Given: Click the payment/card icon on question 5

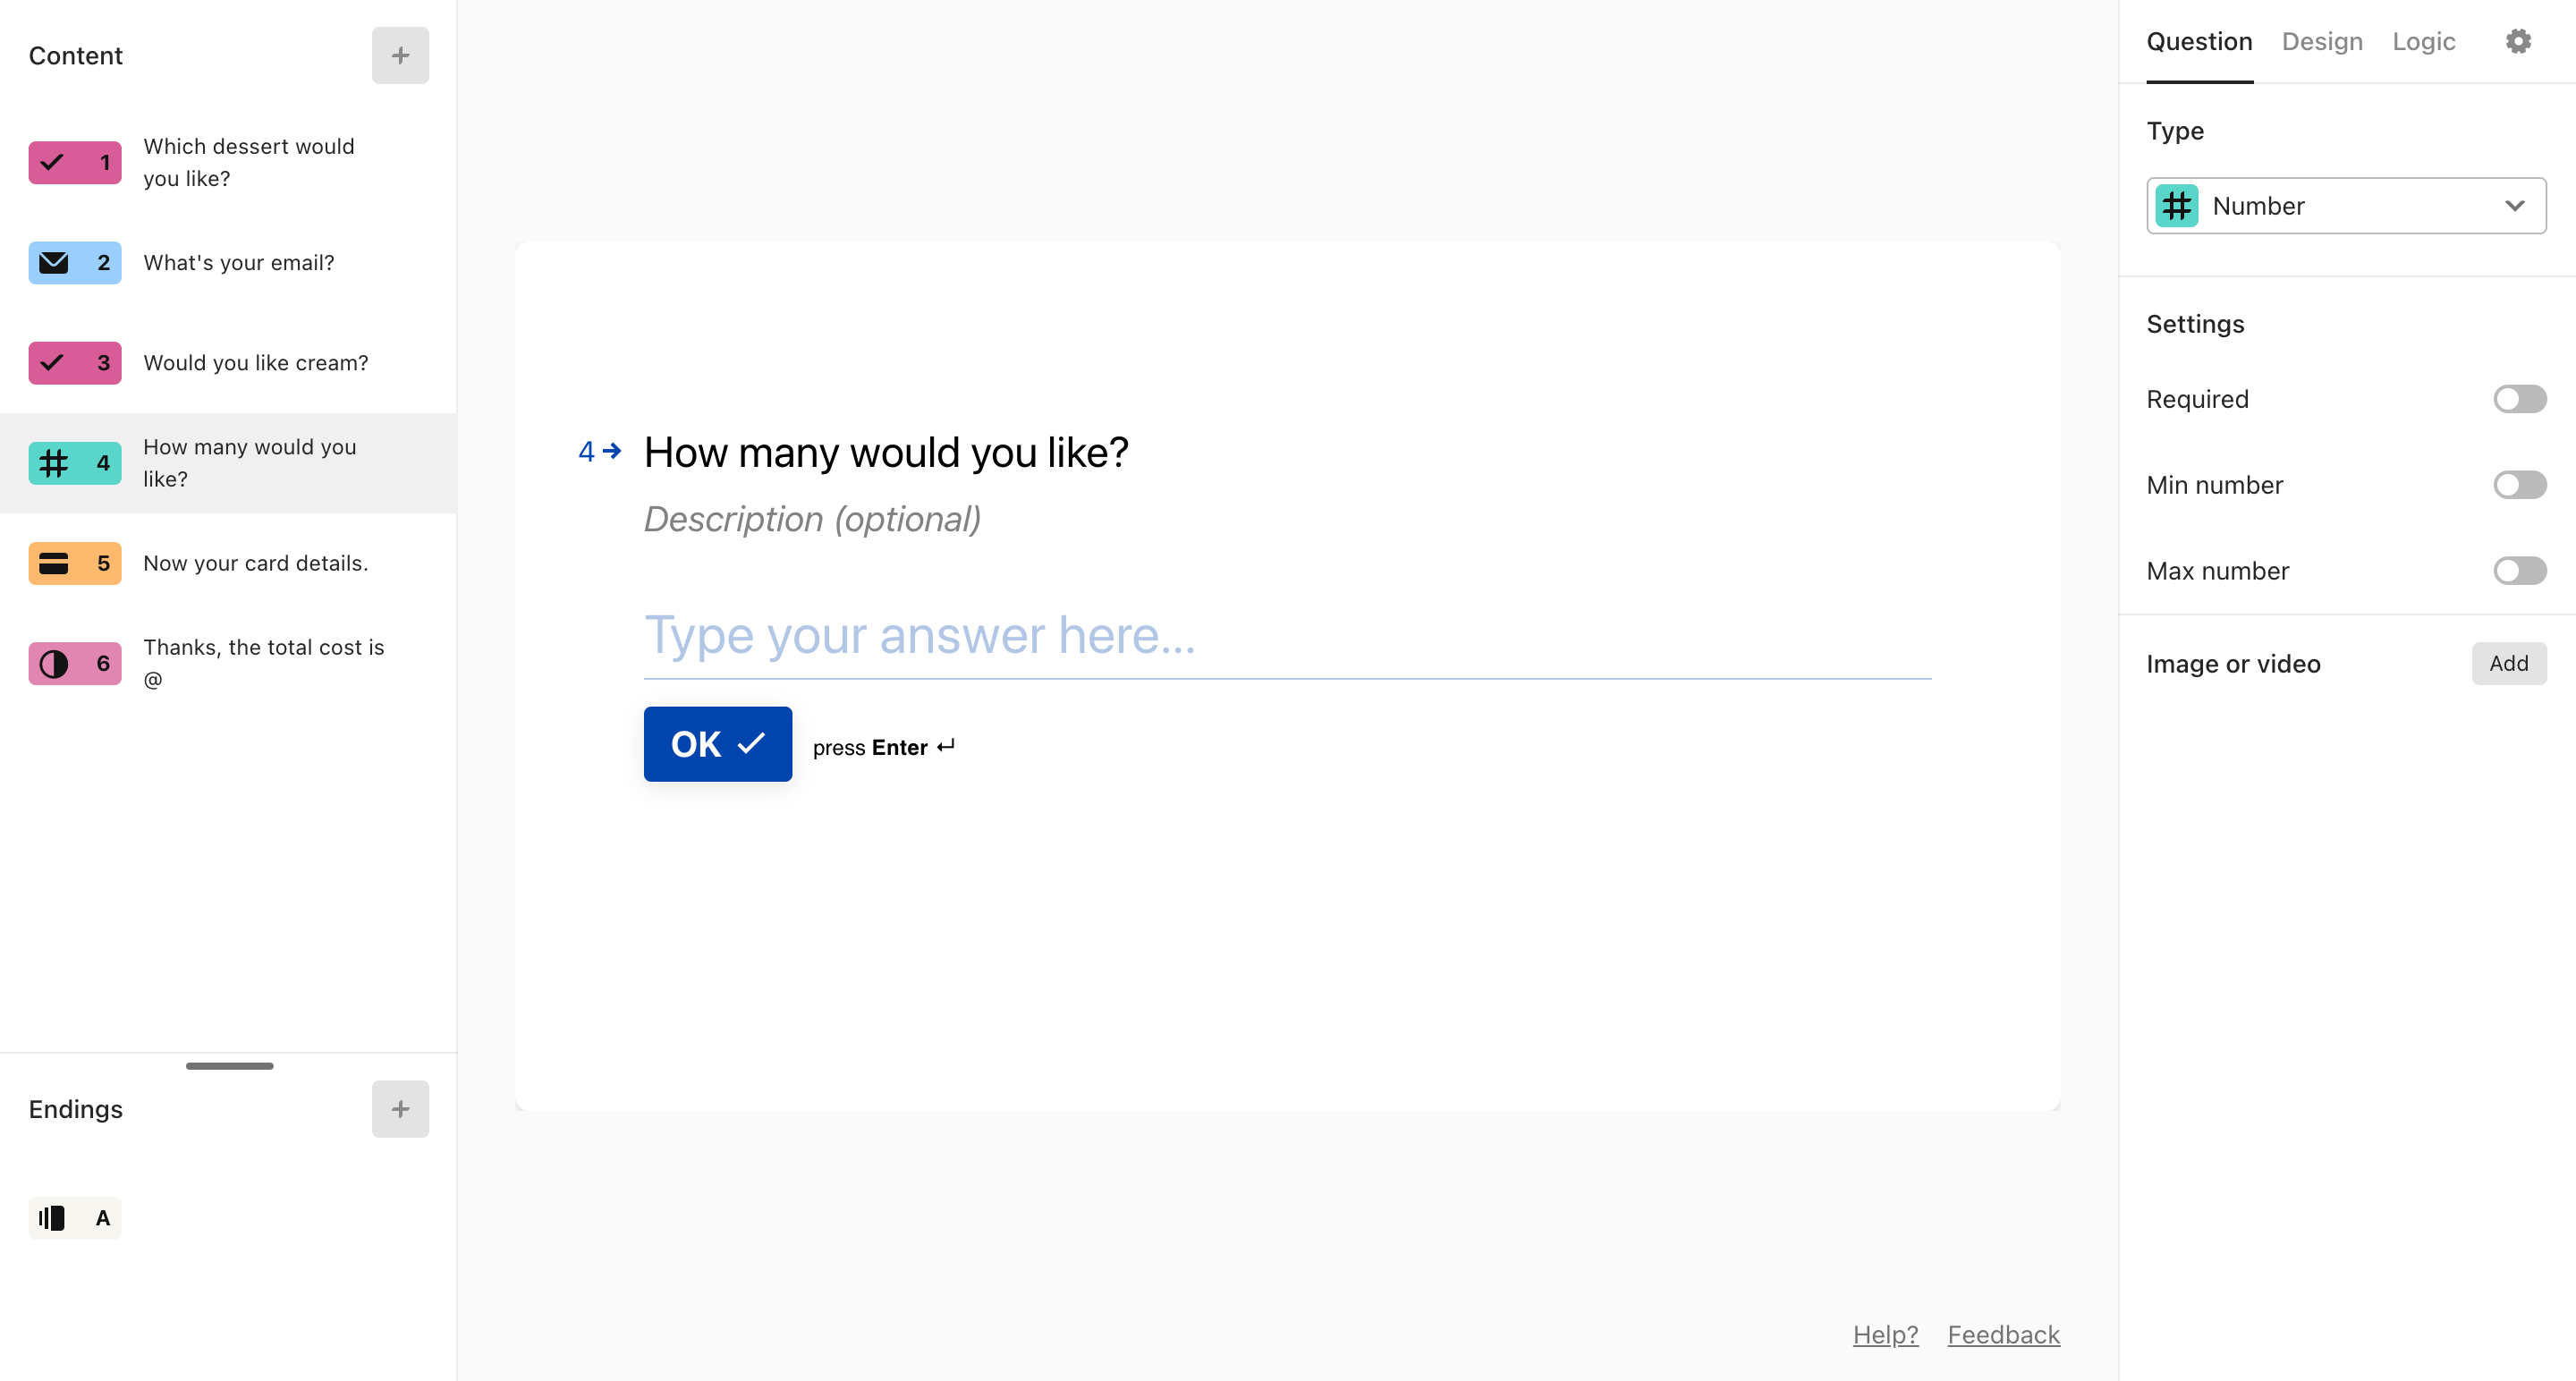Looking at the screenshot, I should pos(55,562).
